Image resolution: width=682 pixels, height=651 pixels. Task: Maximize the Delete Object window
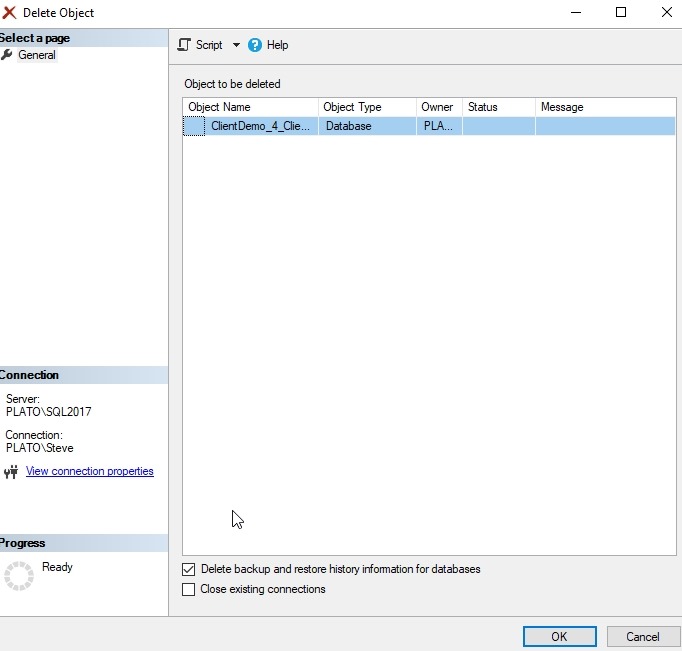(621, 13)
